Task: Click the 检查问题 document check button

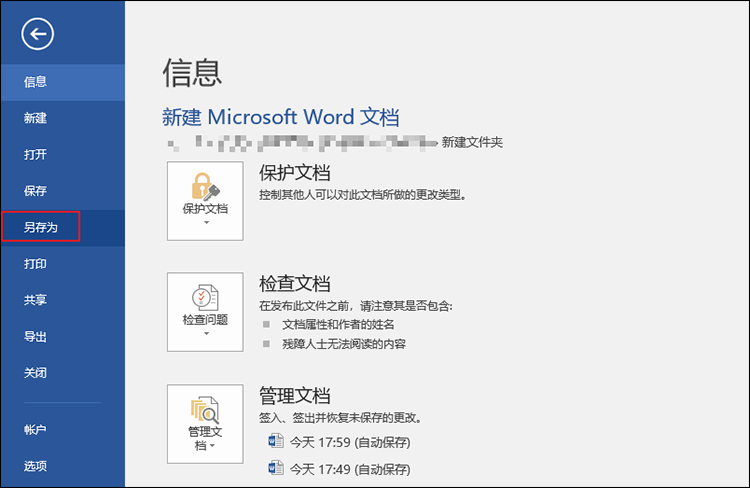Action: [x=205, y=312]
